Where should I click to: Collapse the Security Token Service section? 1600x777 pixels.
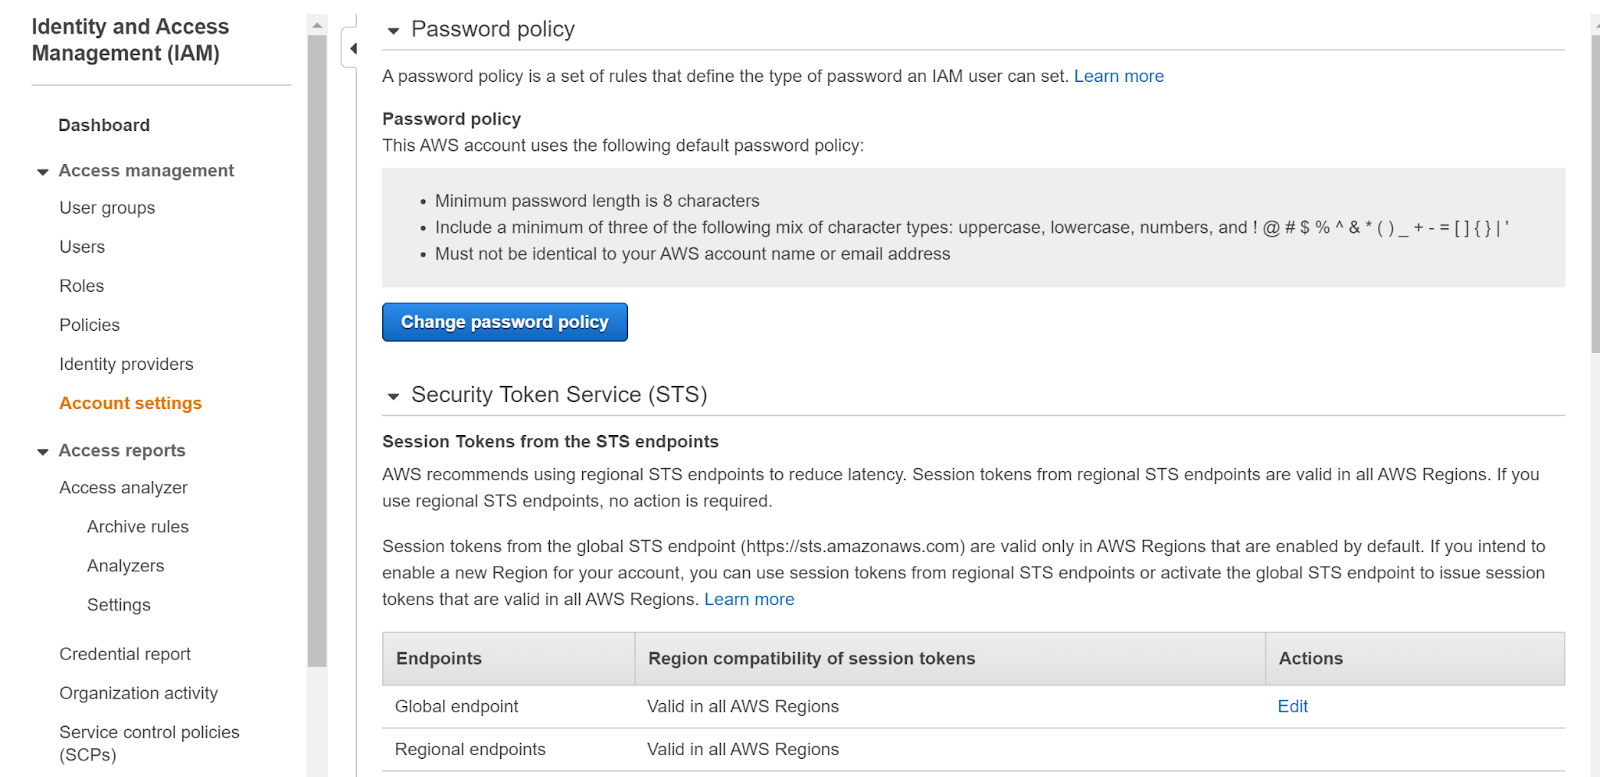pos(393,396)
